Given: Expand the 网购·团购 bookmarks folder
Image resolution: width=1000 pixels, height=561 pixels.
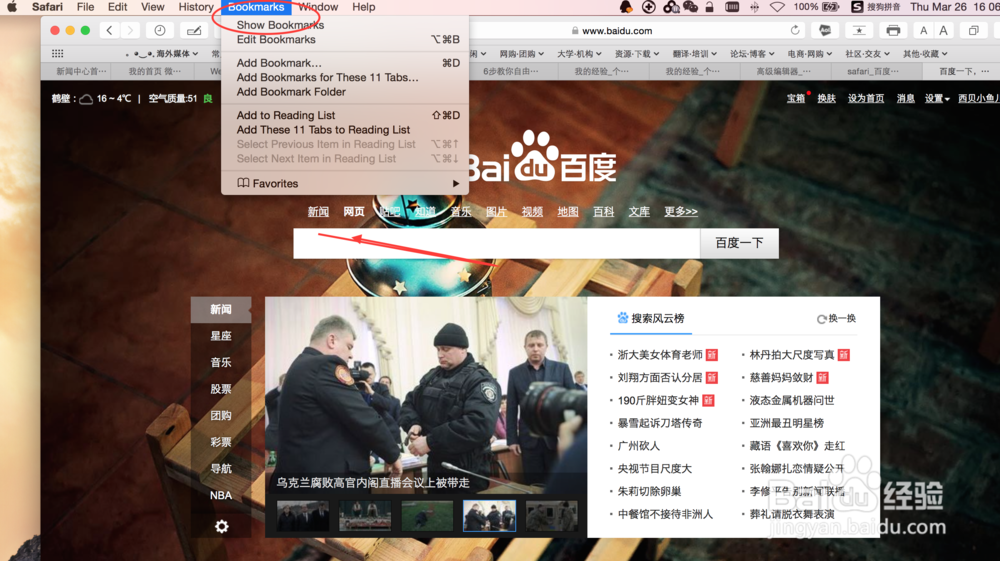Looking at the screenshot, I should pyautogui.click(x=521, y=54).
